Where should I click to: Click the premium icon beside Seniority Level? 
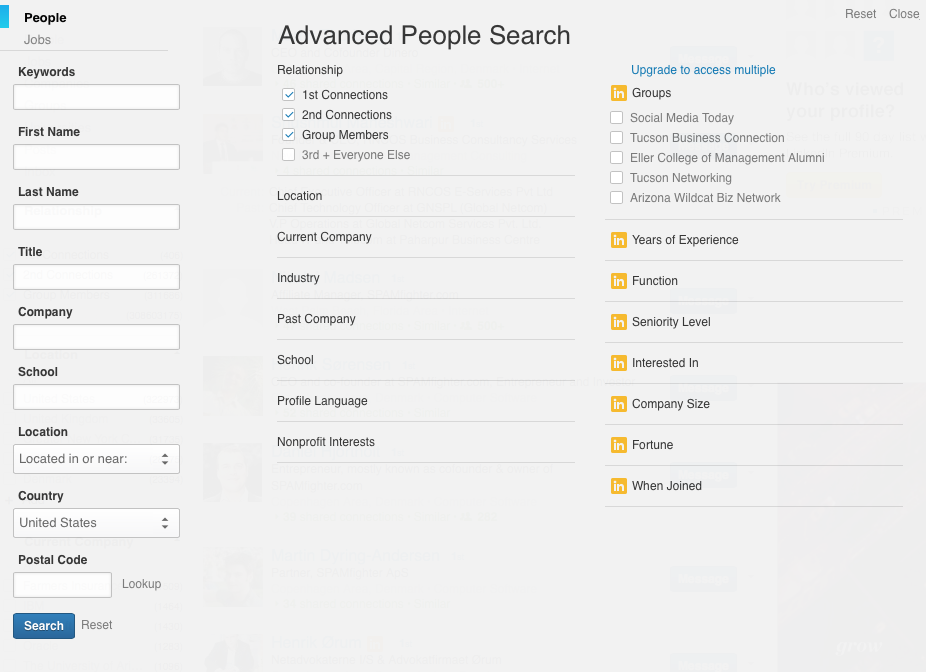pos(618,322)
